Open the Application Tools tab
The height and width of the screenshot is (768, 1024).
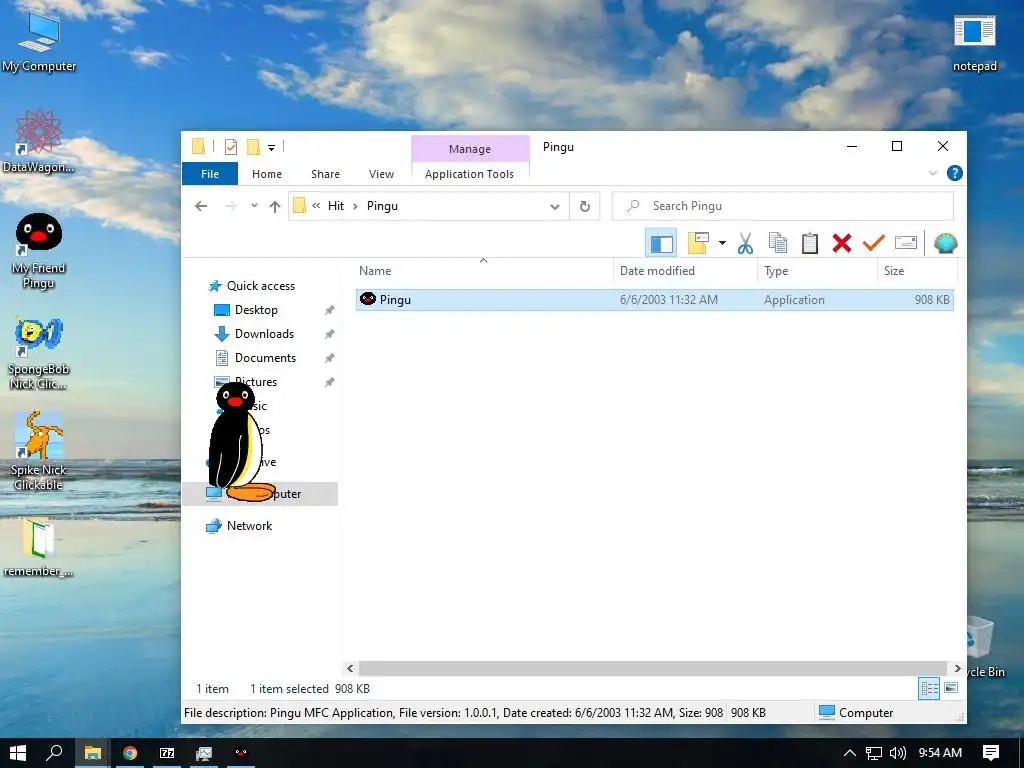(470, 174)
